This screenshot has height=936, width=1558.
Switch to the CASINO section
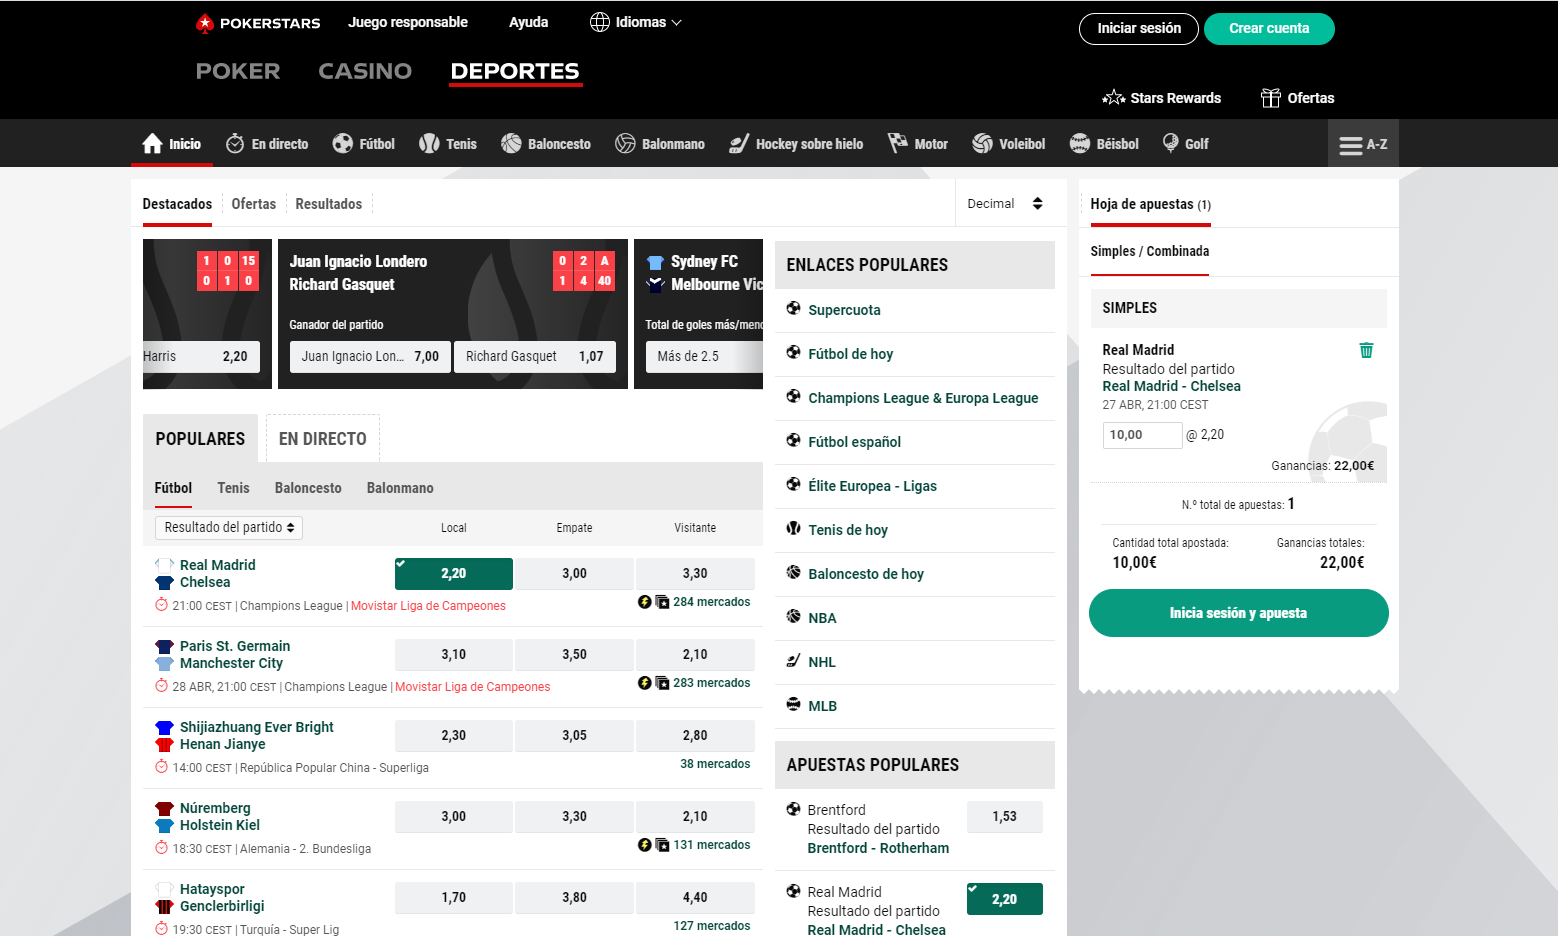(x=365, y=71)
